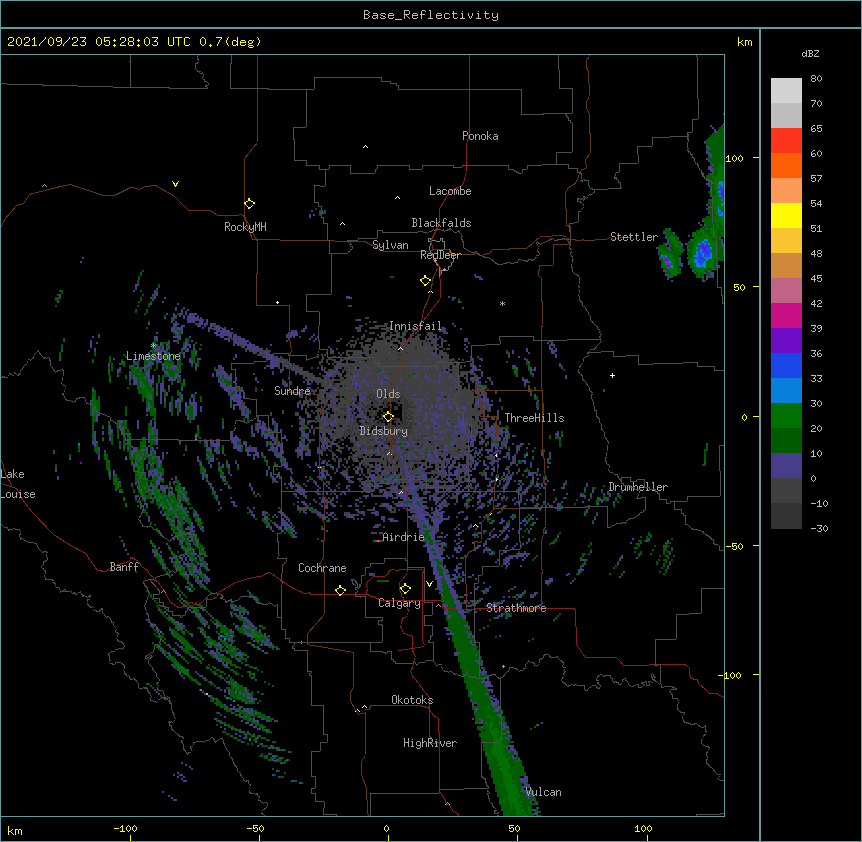Viewport: 862px width, 842px height.
Task: Click the white asterisk marker east of RedDeer
Action: click(x=502, y=303)
